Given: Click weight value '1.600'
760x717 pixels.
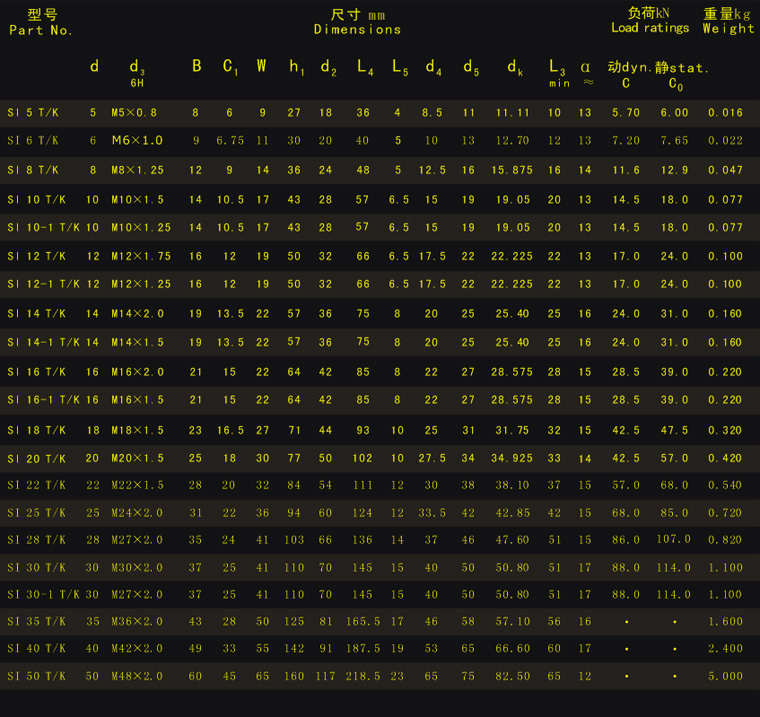Looking at the screenshot, I should (725, 621).
